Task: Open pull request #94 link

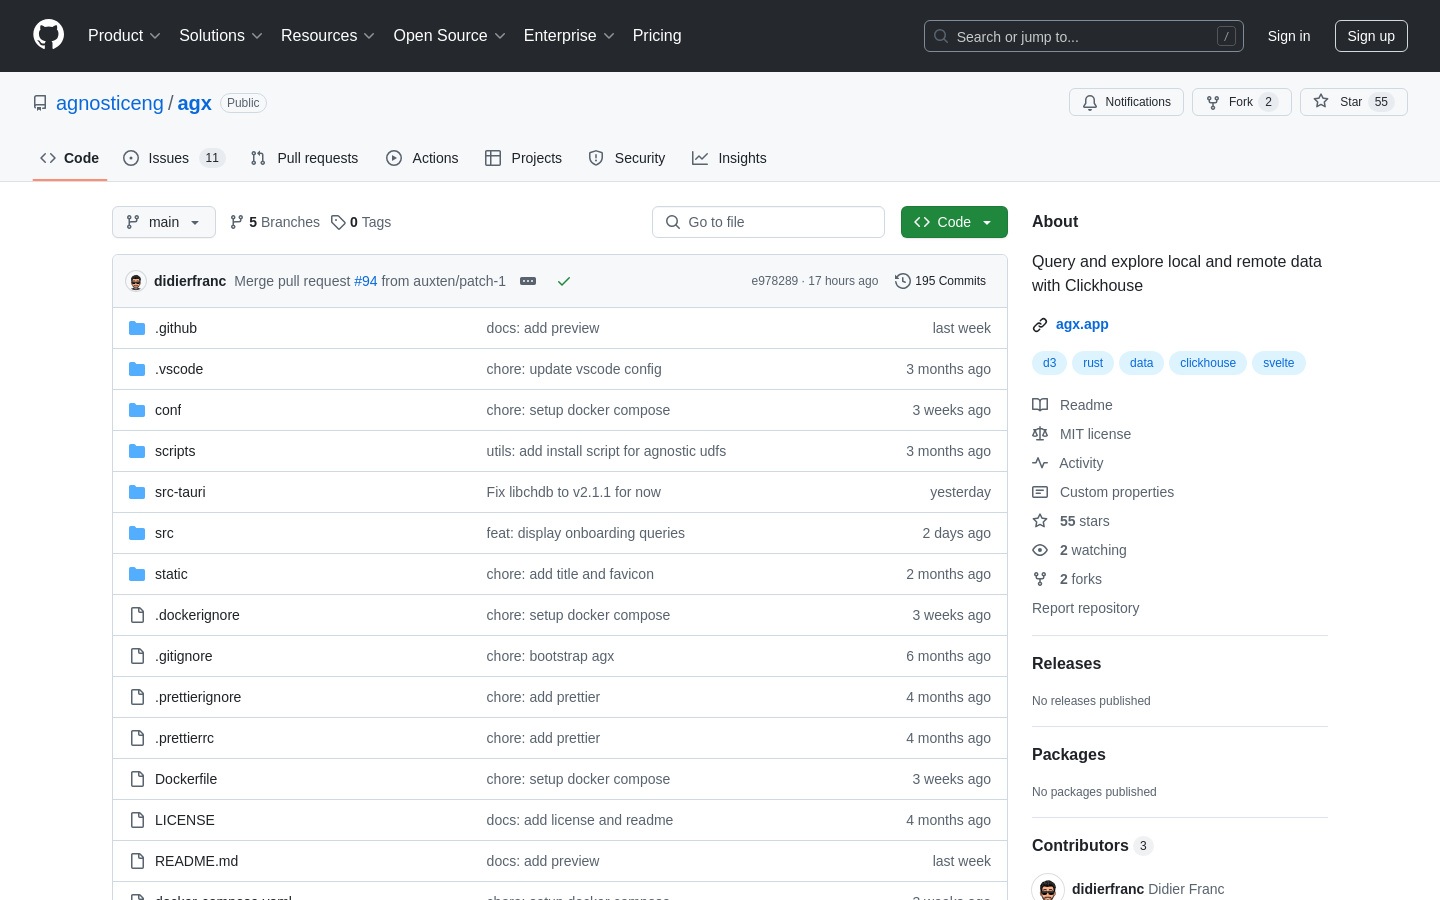Action: click(x=366, y=281)
